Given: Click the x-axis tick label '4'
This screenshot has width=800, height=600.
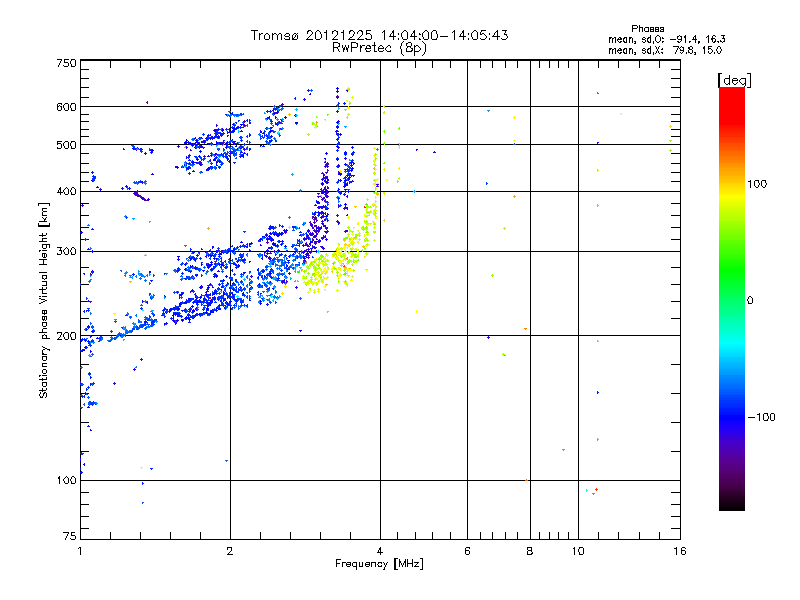Looking at the screenshot, I should click(380, 551).
